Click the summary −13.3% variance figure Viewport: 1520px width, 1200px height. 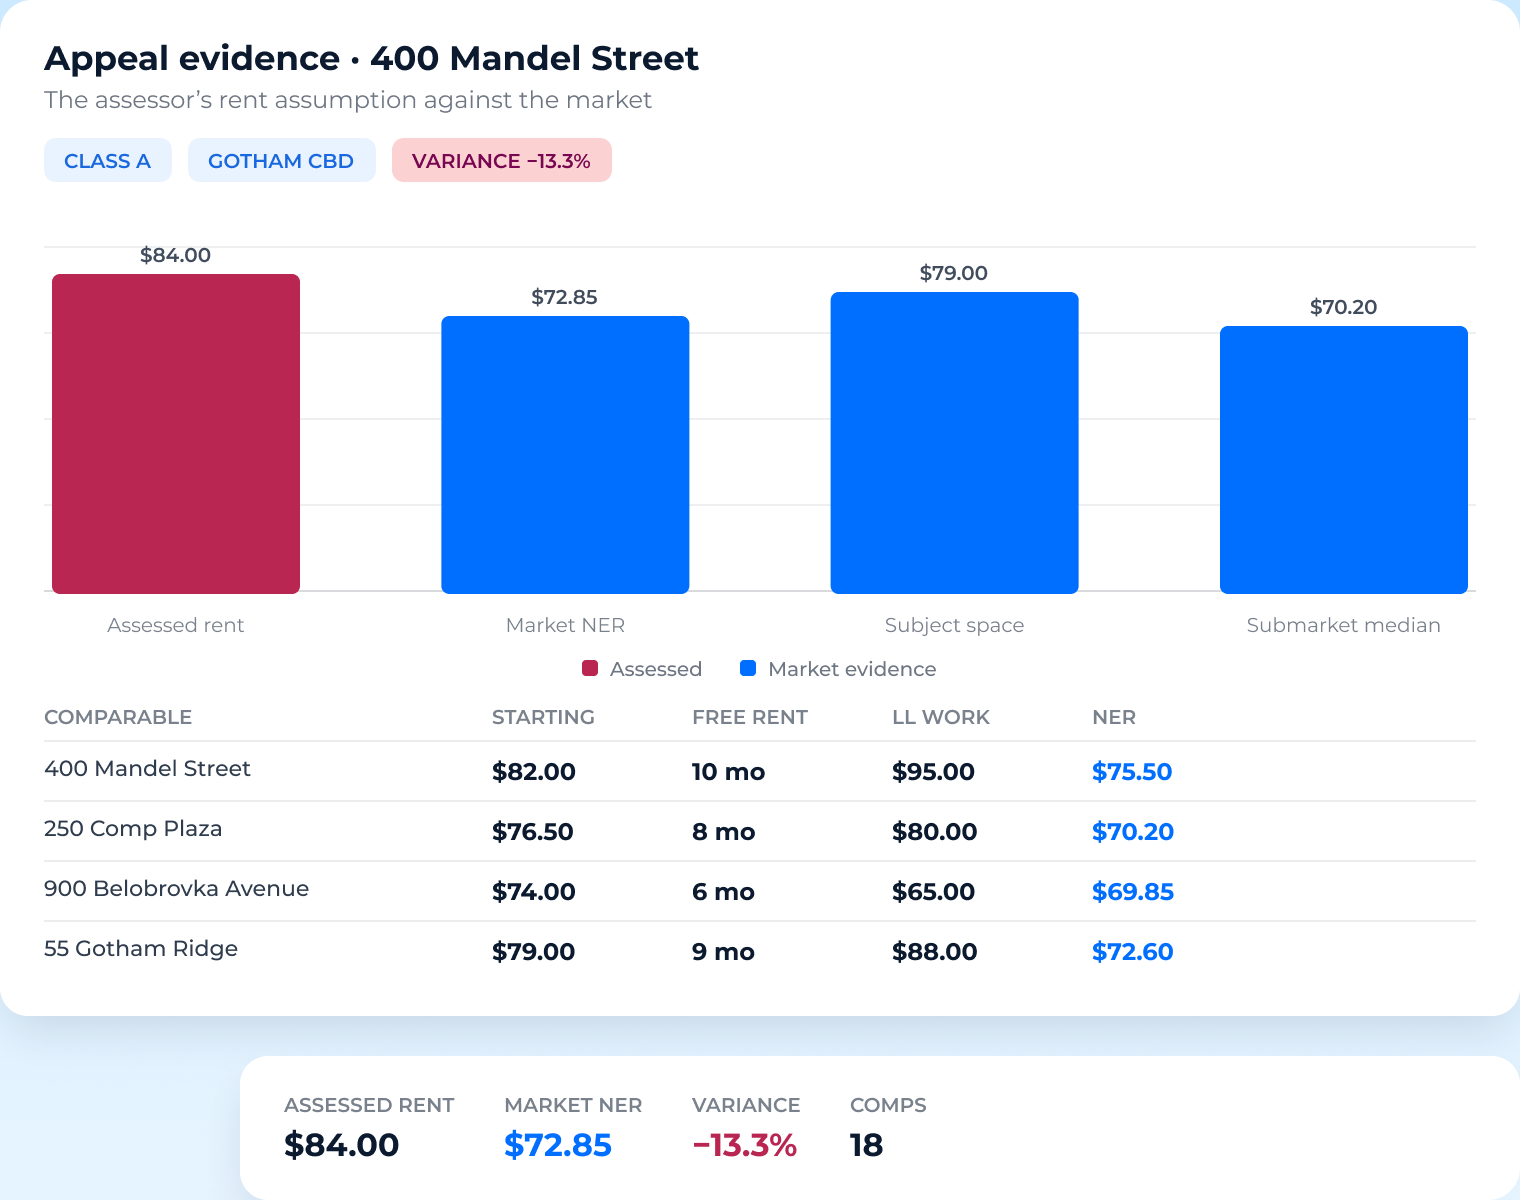(745, 1145)
